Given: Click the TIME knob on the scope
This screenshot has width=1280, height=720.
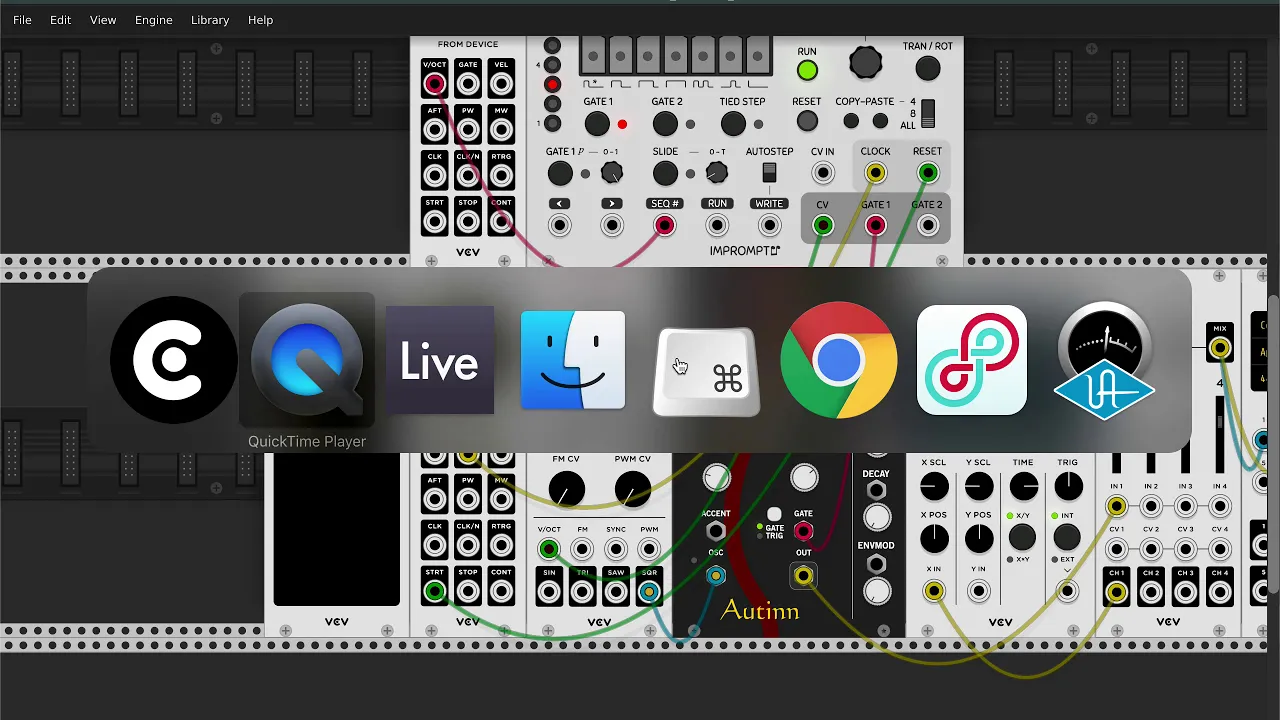Looking at the screenshot, I should pos(1023,487).
